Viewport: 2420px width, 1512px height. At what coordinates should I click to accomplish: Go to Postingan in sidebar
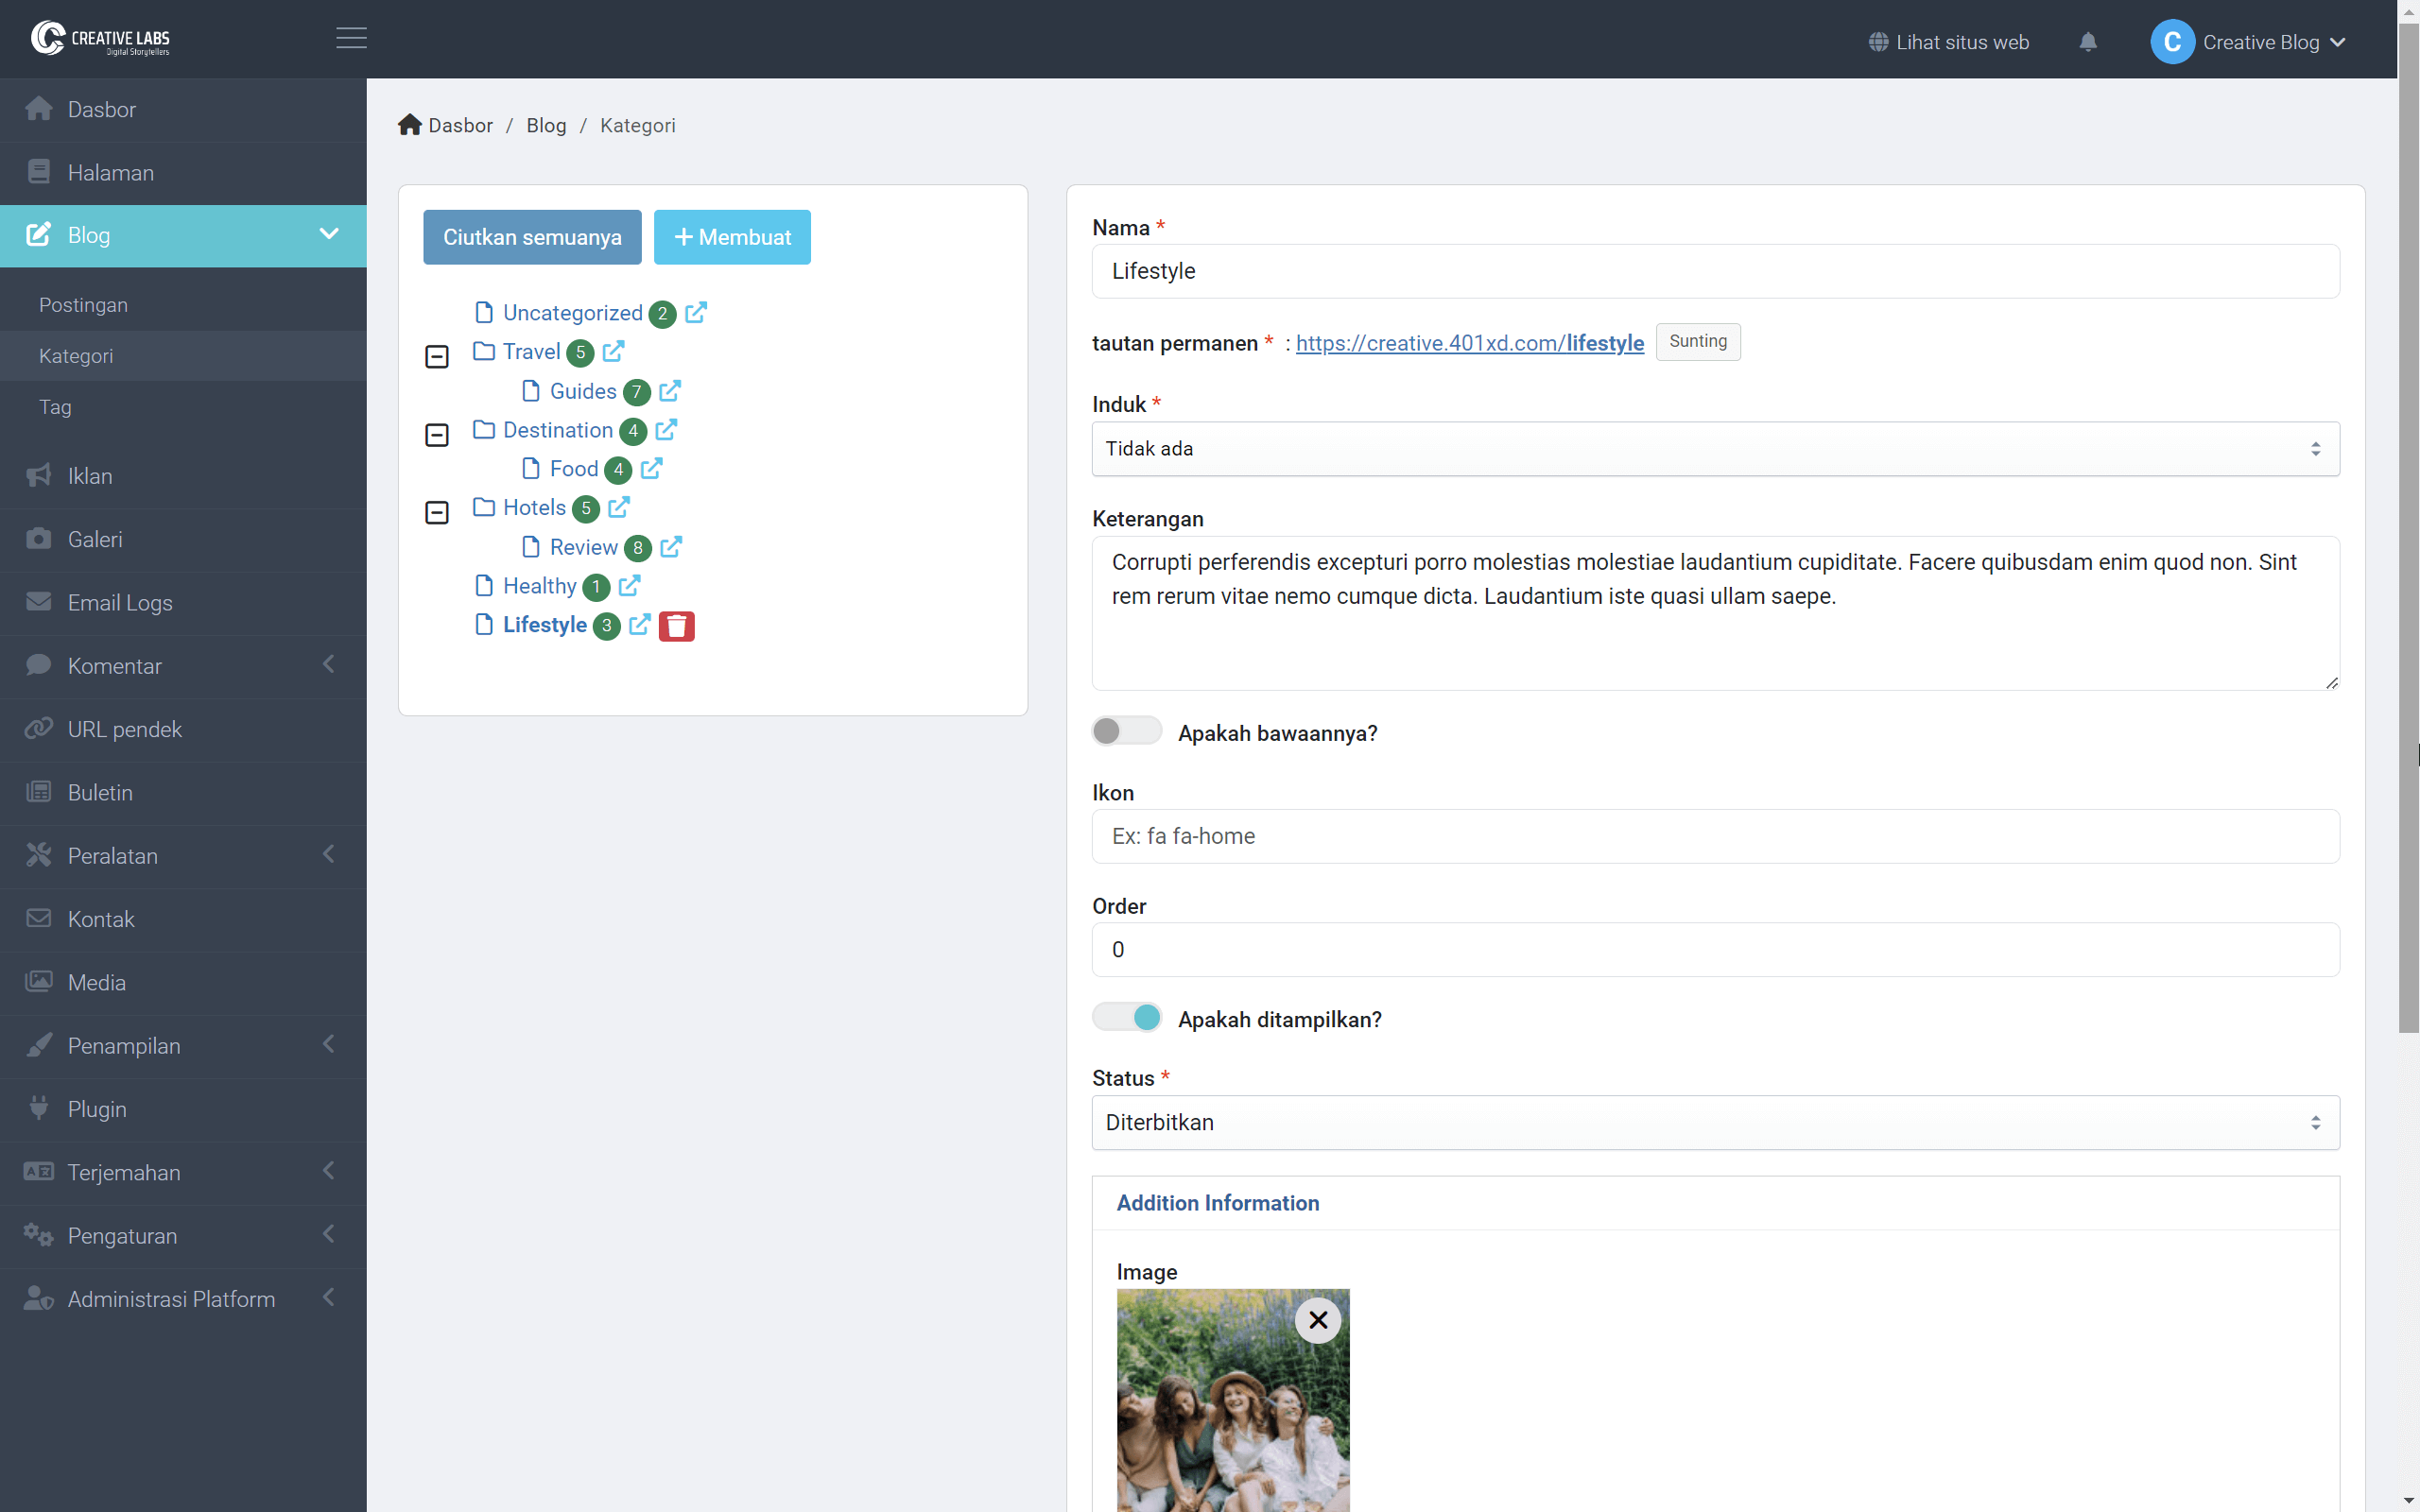pos(84,305)
